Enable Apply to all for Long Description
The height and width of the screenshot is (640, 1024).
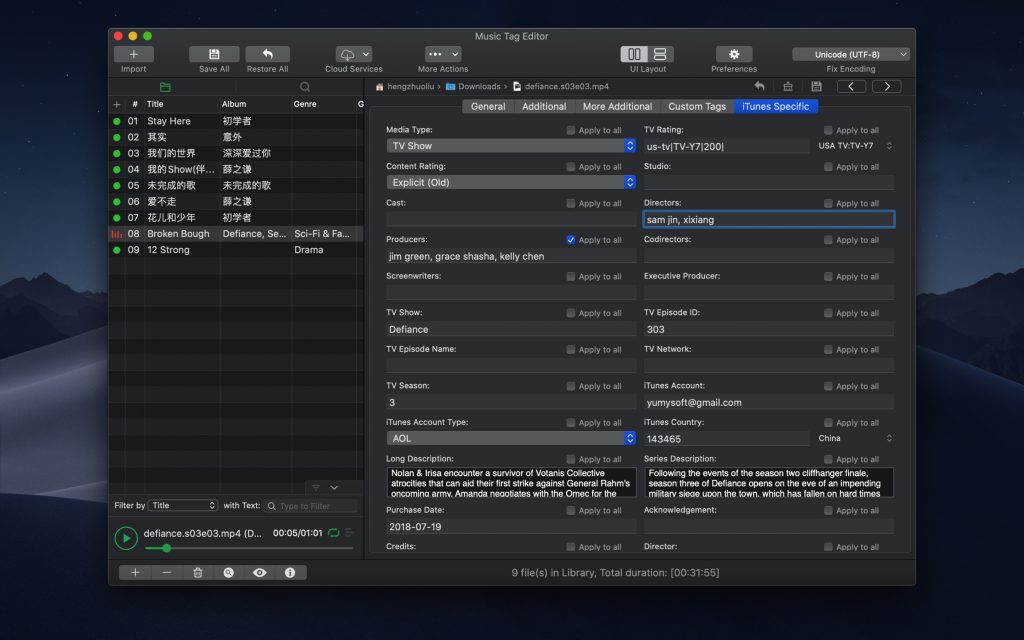pyautogui.click(x=571, y=460)
